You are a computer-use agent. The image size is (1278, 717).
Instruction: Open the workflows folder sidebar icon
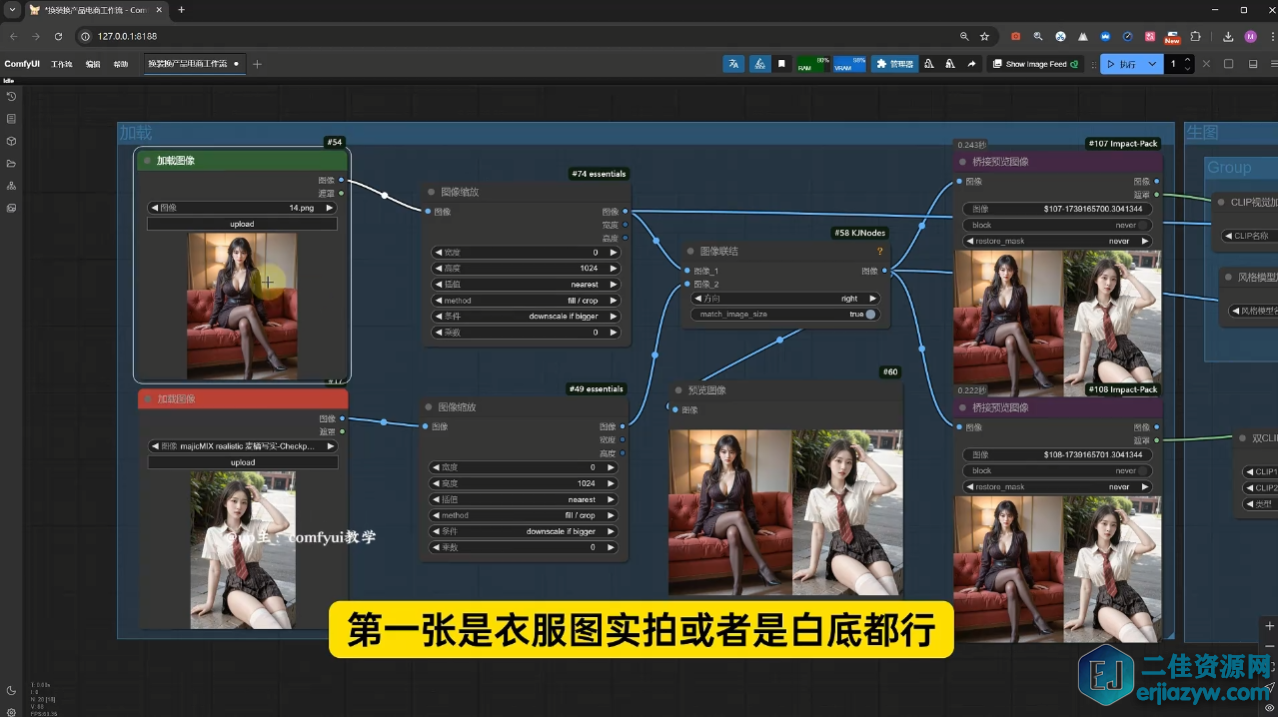click(x=11, y=163)
